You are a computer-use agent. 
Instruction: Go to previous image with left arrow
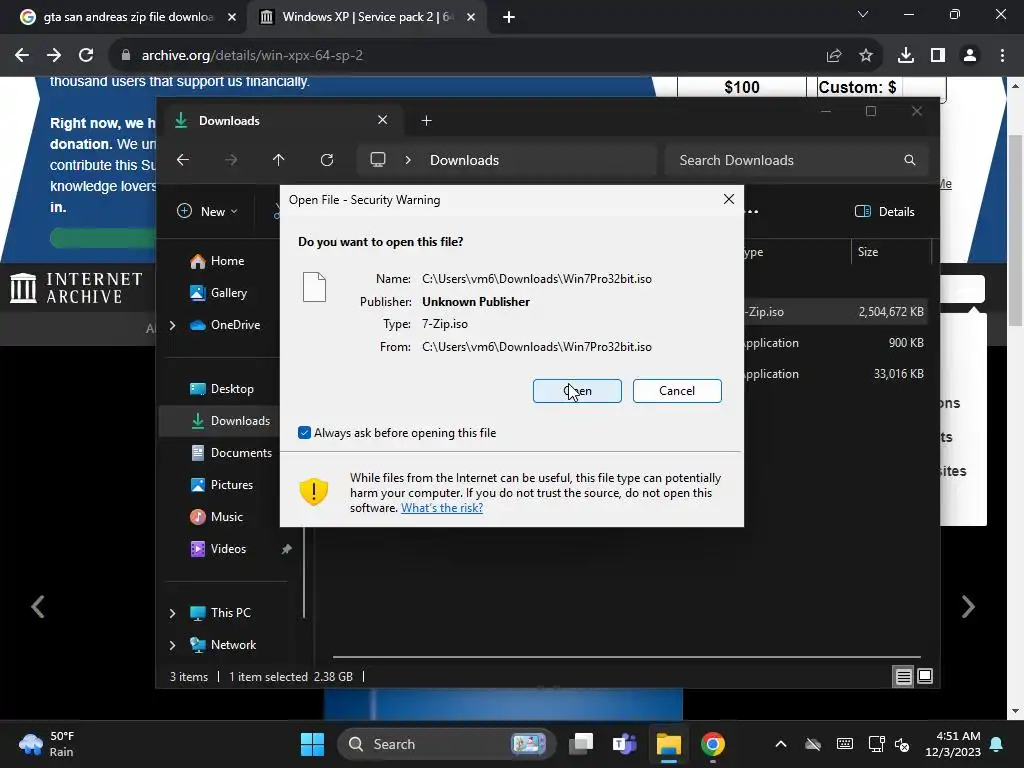(38, 607)
